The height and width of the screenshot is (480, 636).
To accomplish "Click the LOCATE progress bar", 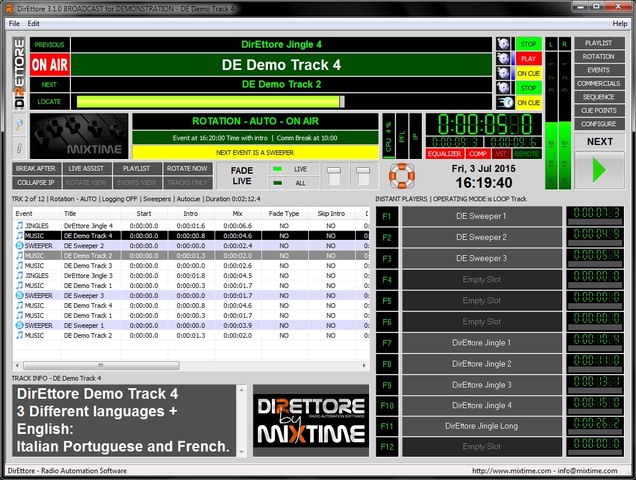I will click(281, 102).
